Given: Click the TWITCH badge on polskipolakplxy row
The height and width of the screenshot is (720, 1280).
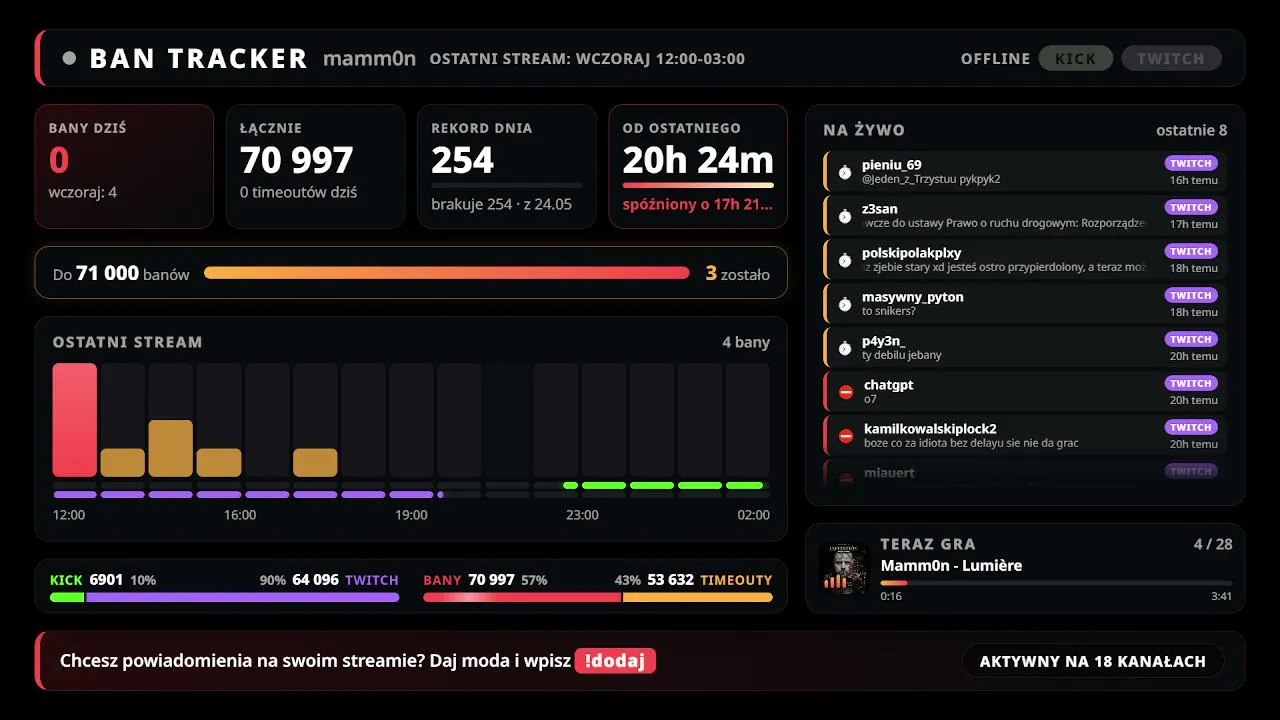Looking at the screenshot, I should tap(1191, 251).
